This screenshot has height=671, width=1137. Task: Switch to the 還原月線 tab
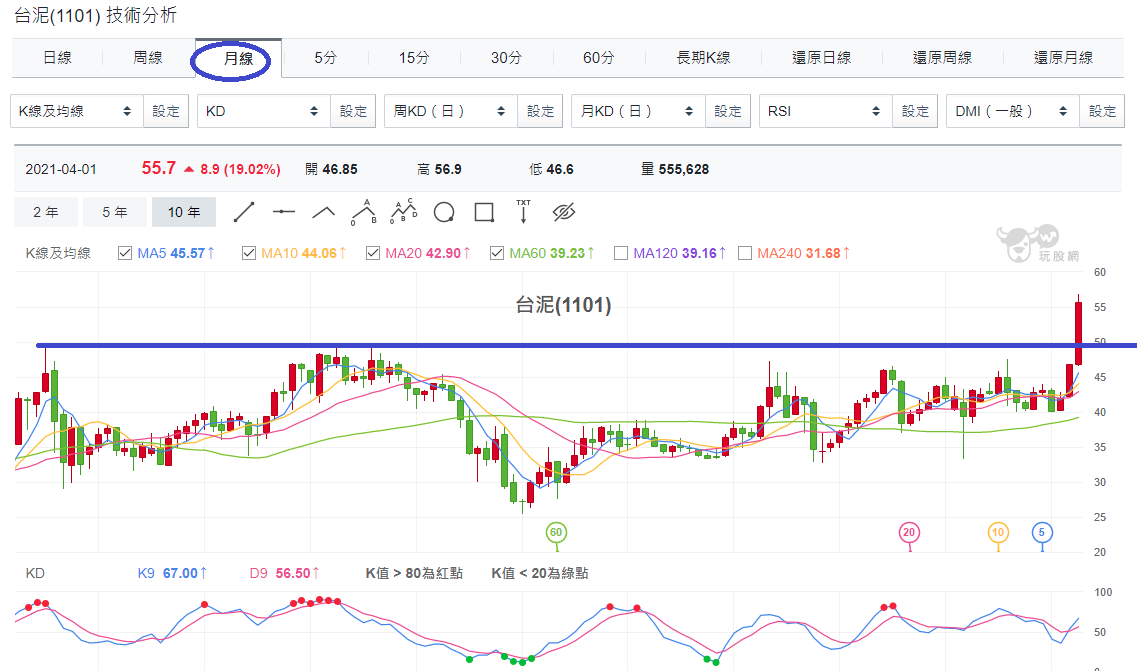[1063, 58]
